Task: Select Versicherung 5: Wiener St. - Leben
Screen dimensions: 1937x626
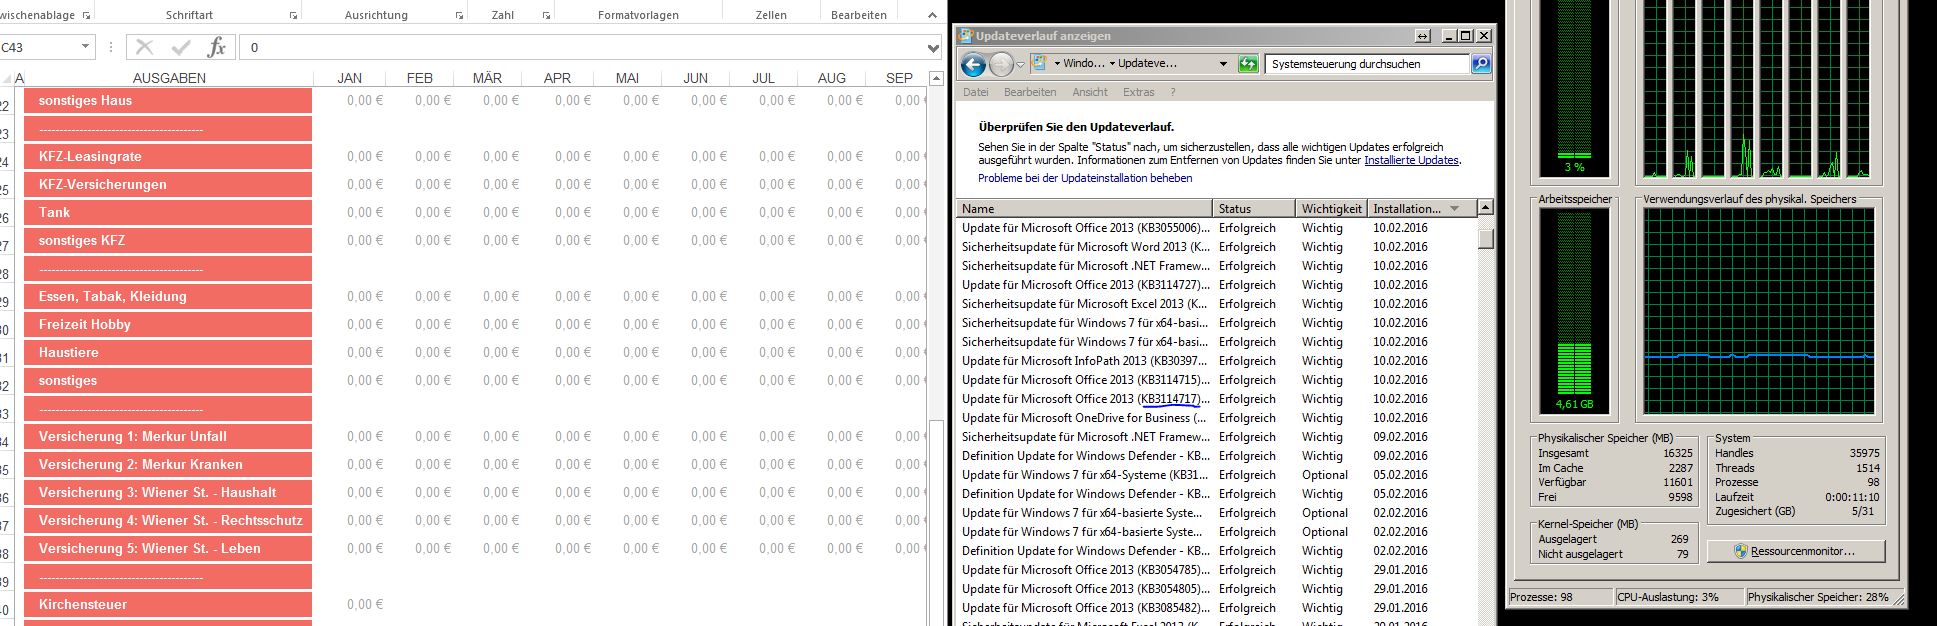Action: click(168, 548)
